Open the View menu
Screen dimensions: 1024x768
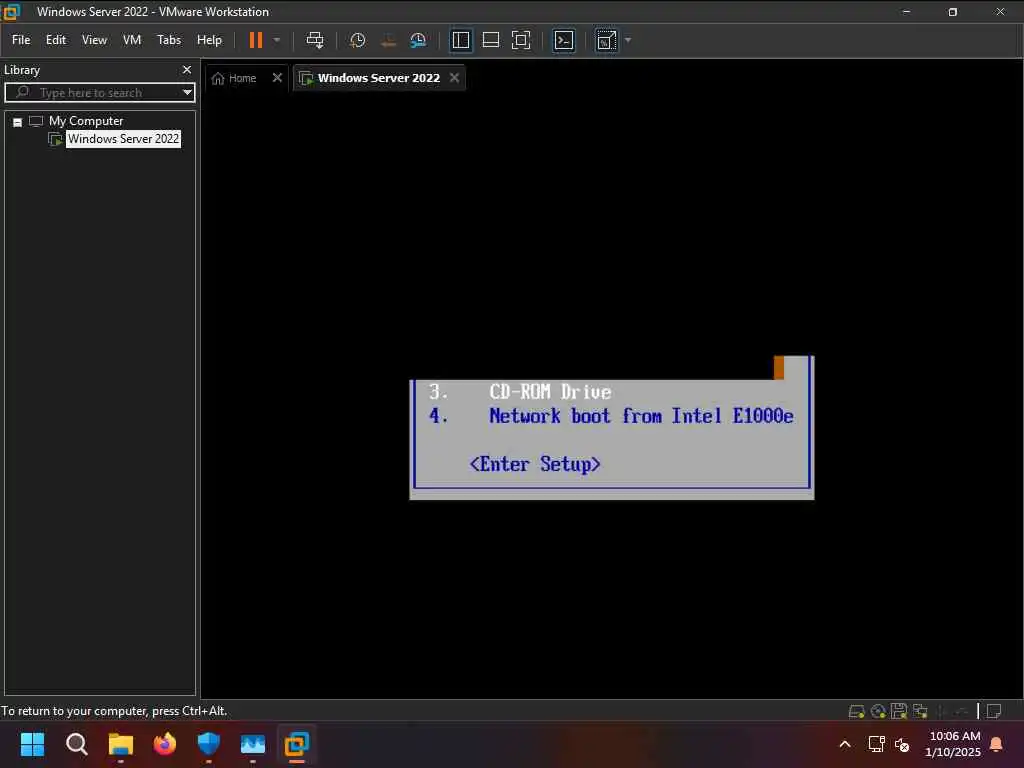click(x=94, y=40)
